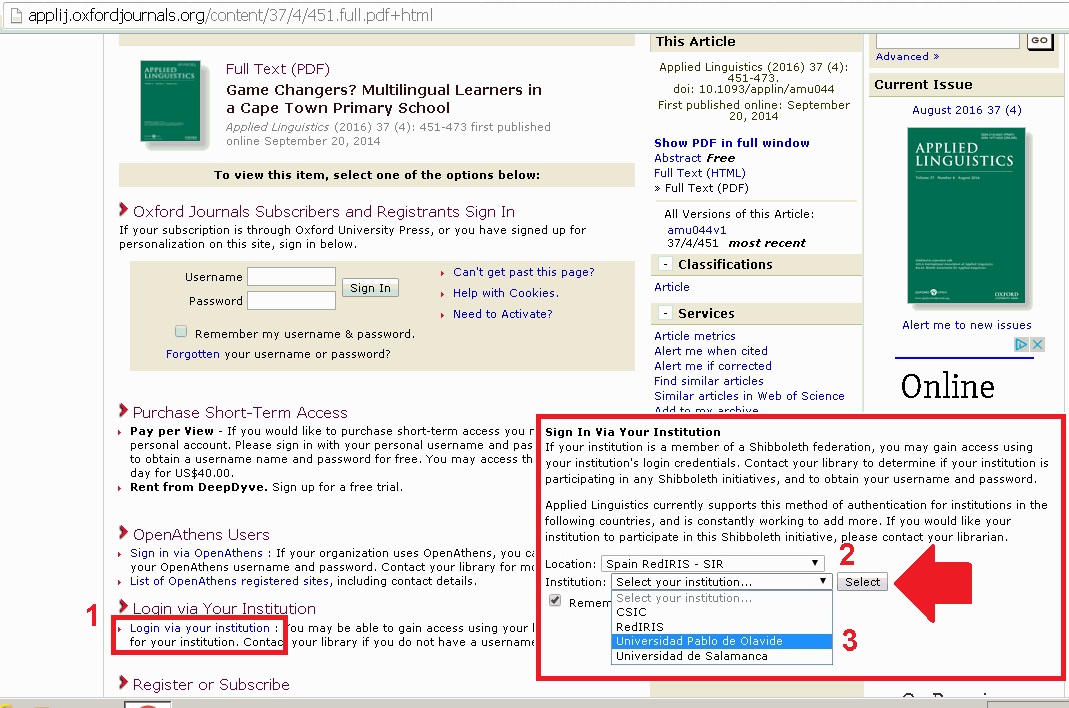Click the page icon in the address bar
Image resolution: width=1069 pixels, height=708 pixels.
point(16,15)
